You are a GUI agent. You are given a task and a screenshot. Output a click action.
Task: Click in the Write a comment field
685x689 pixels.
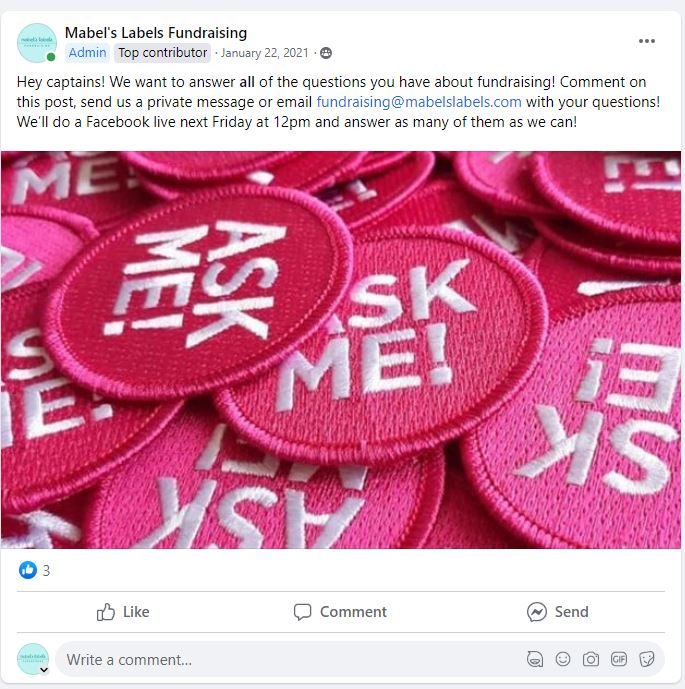tap(290, 660)
